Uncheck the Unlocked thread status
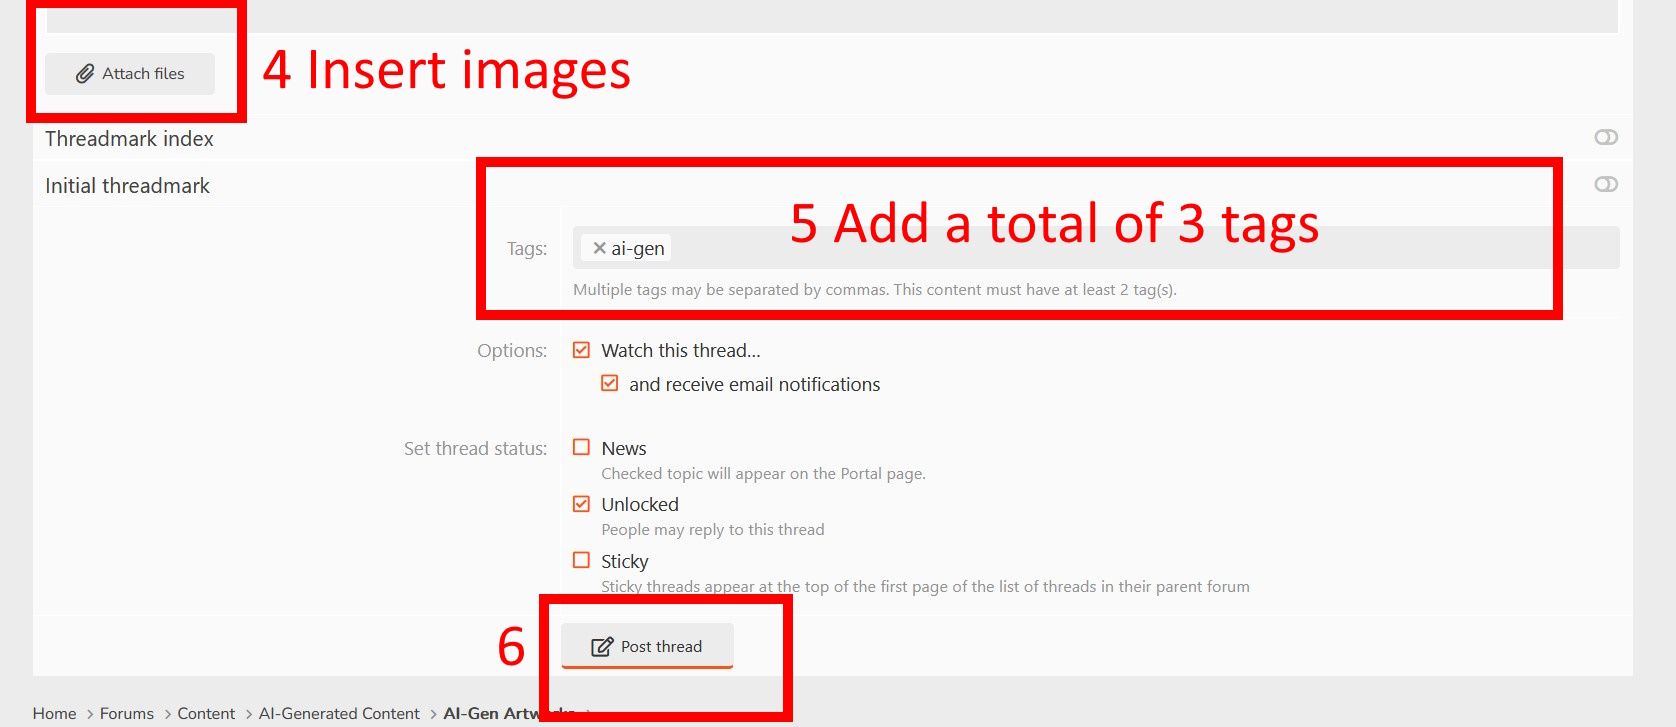Screen dimensions: 1676x727 [x=581, y=504]
